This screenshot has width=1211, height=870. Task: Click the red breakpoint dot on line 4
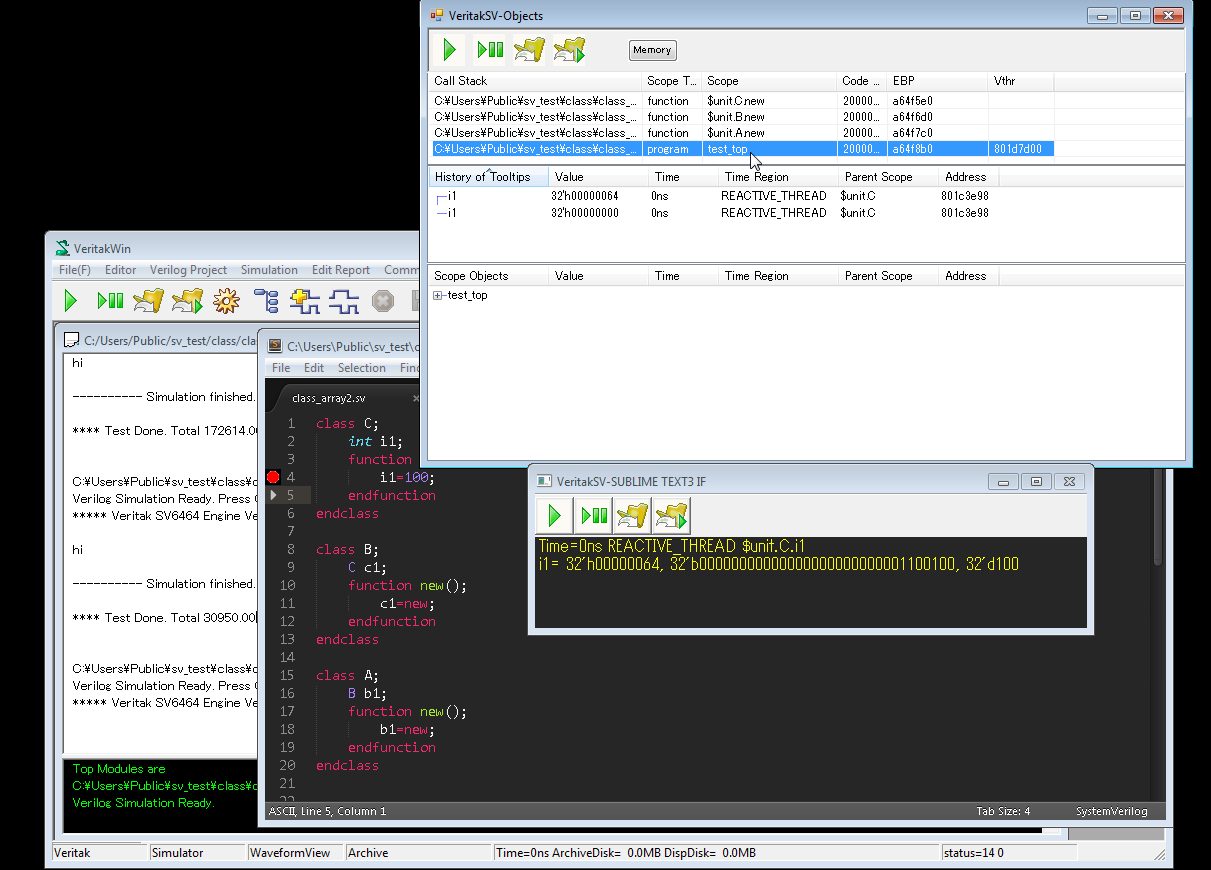273,477
